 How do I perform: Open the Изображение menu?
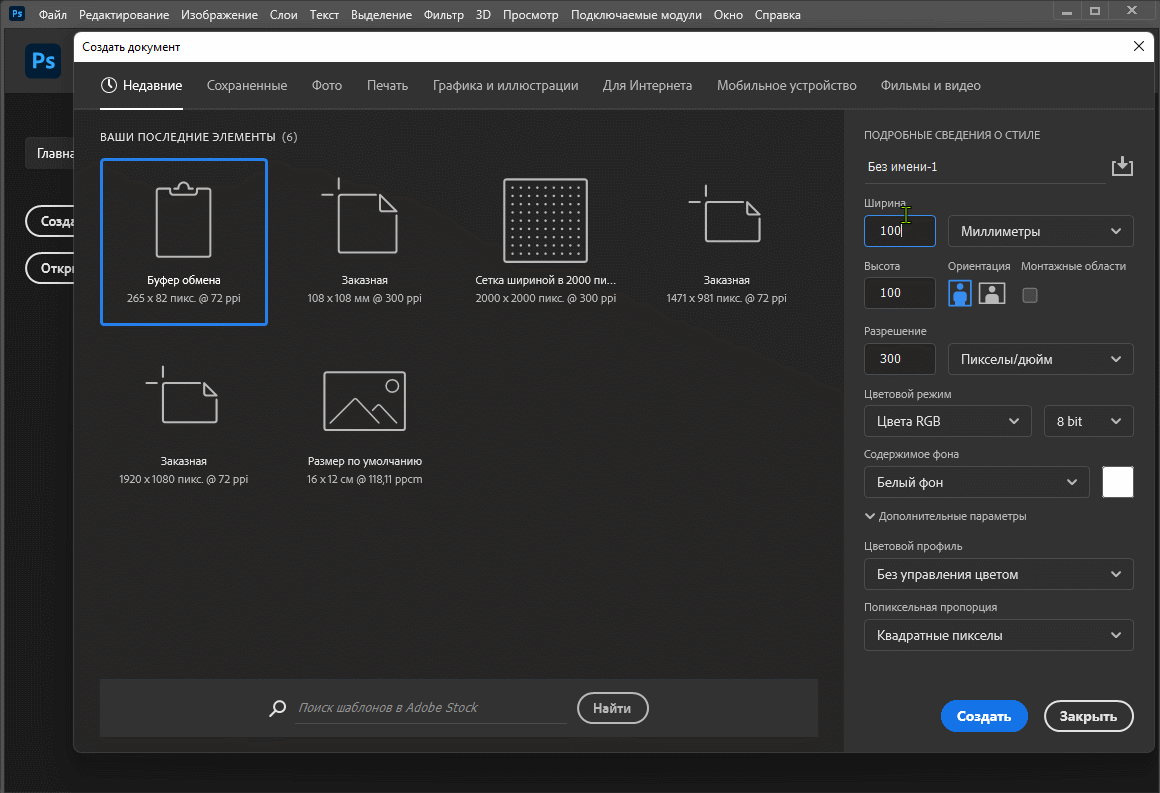220,15
